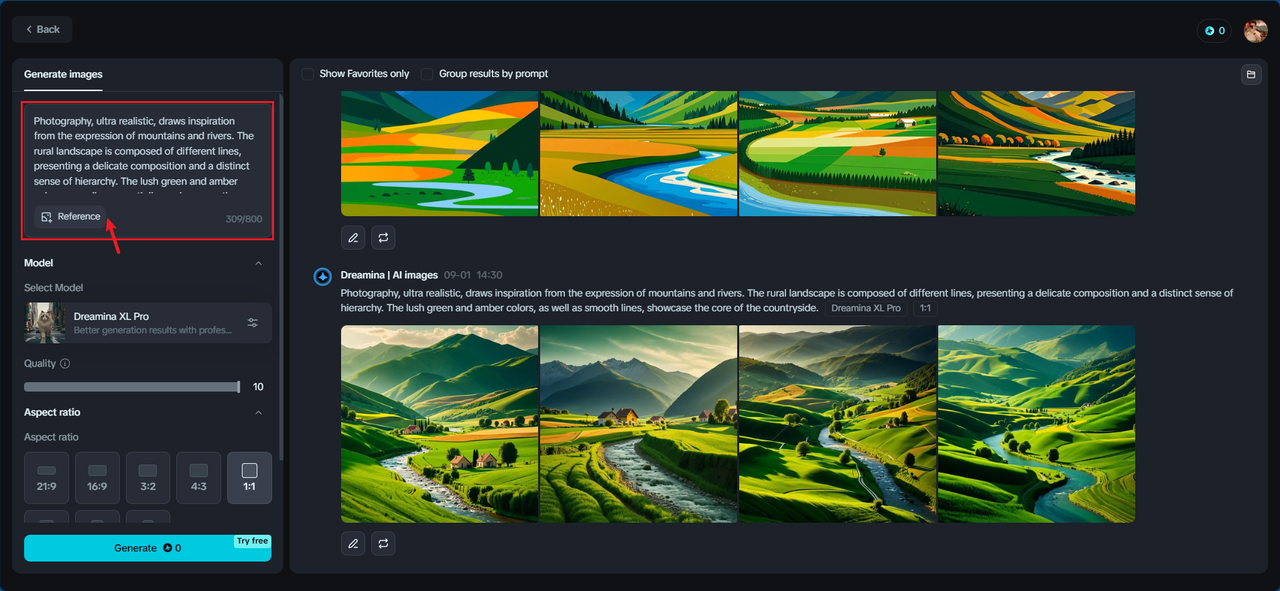This screenshot has width=1280, height=591.
Task: Click the 09-01 14:30 timestamp
Action: (473, 275)
